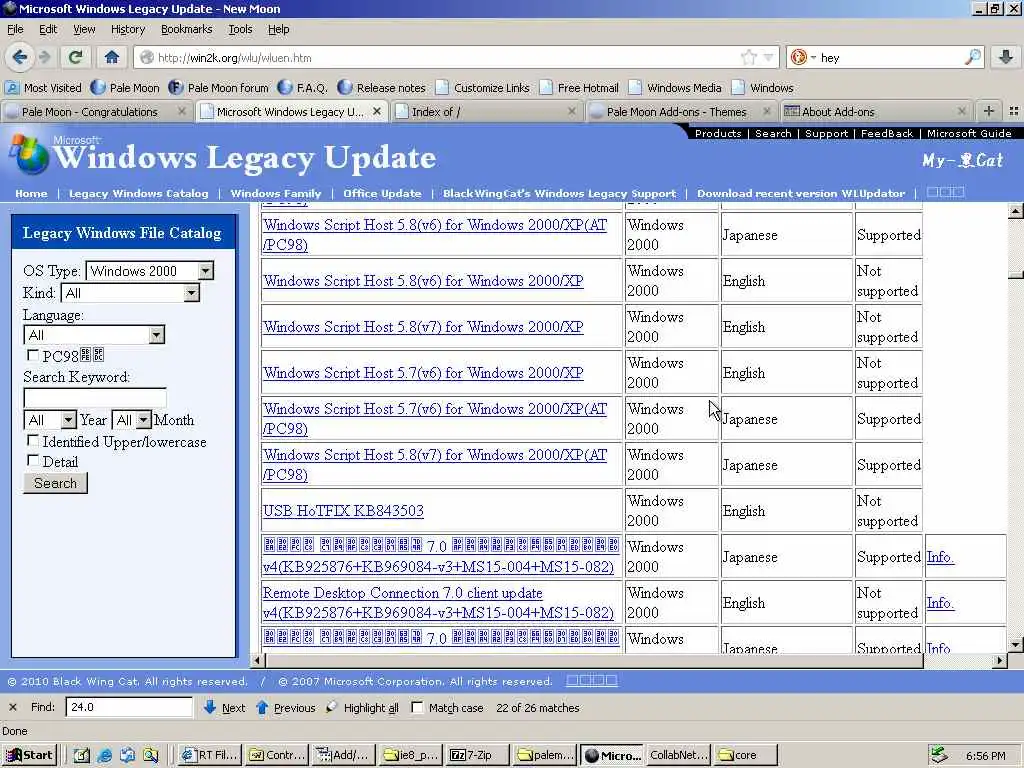Close the find bar with the X
The width and height of the screenshot is (1024, 768).
point(12,707)
